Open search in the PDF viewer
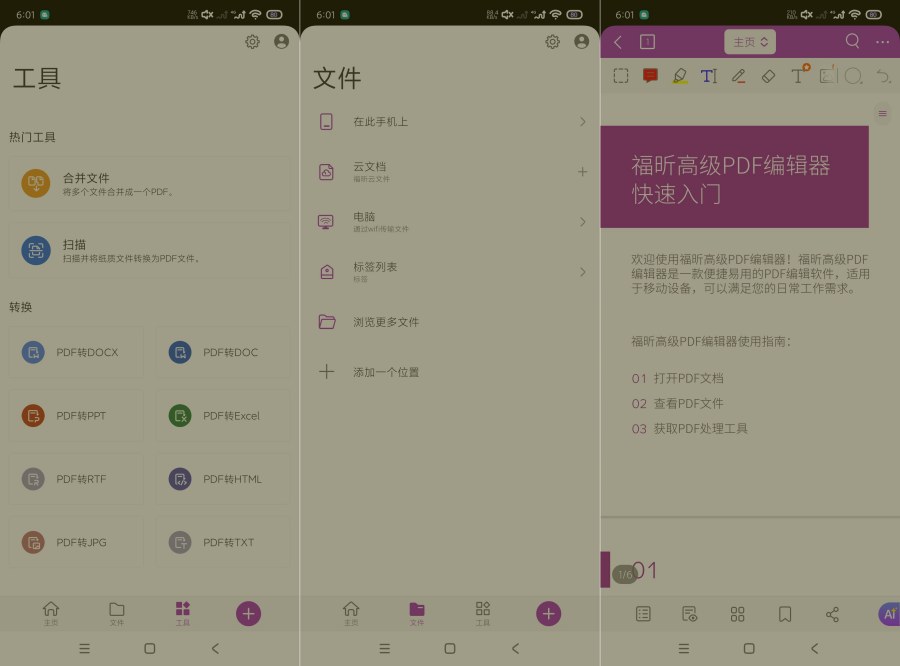The width and height of the screenshot is (900, 666). click(x=852, y=41)
